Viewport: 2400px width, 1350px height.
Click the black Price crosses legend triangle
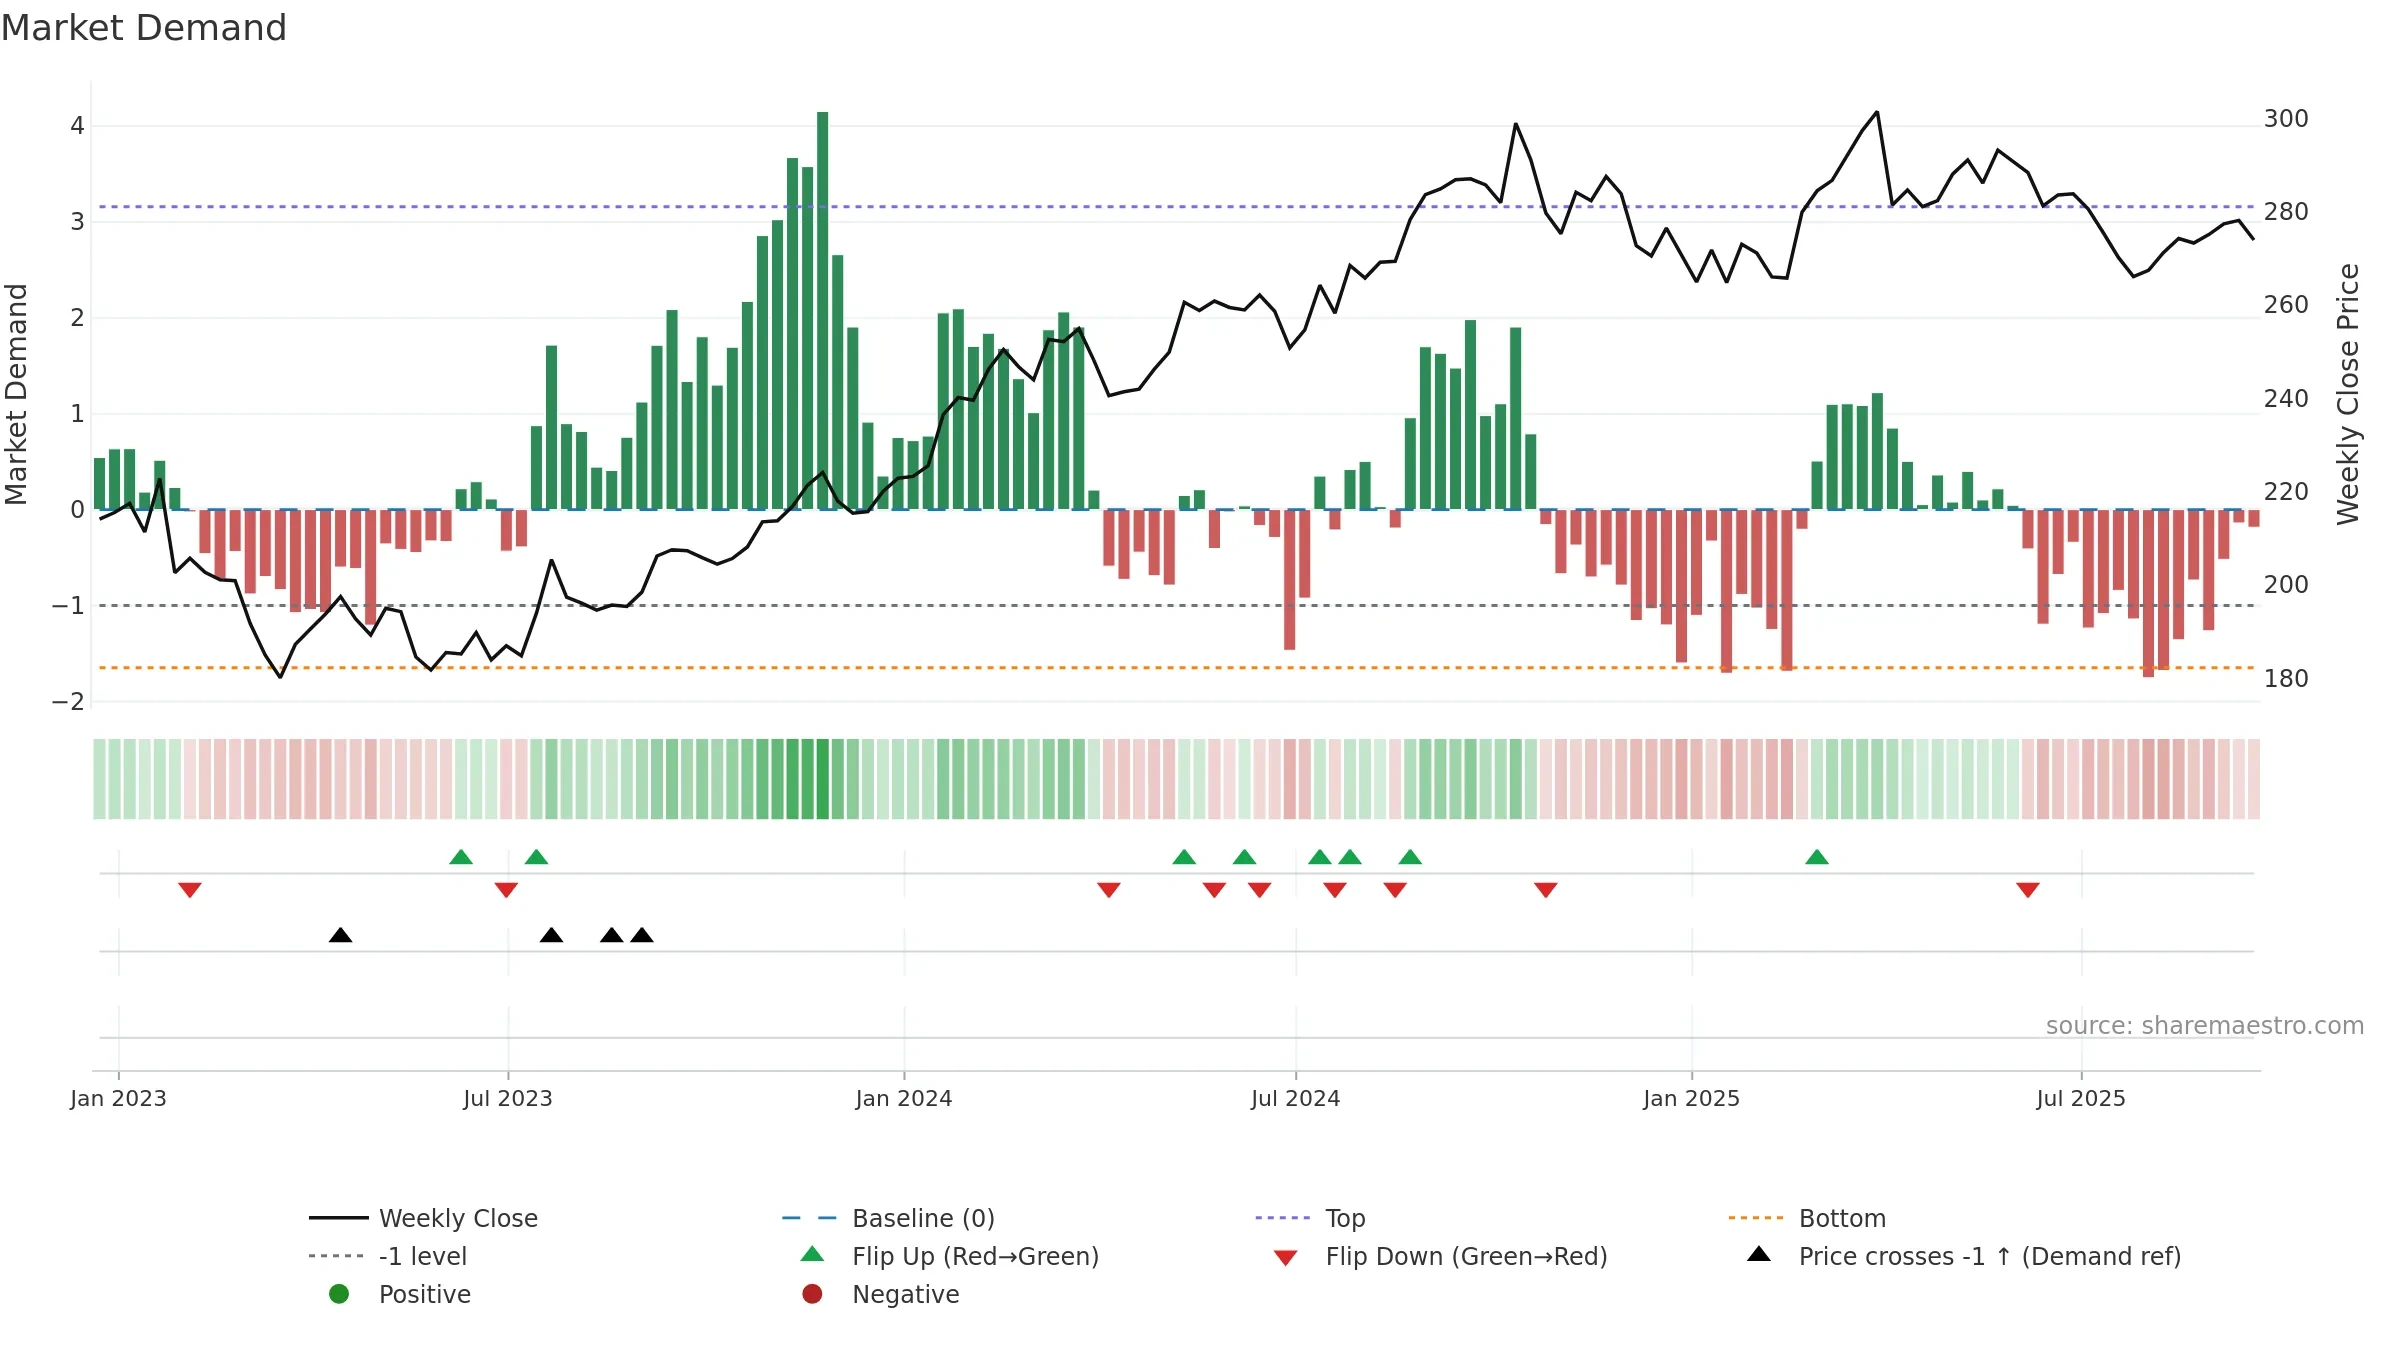[1758, 1254]
